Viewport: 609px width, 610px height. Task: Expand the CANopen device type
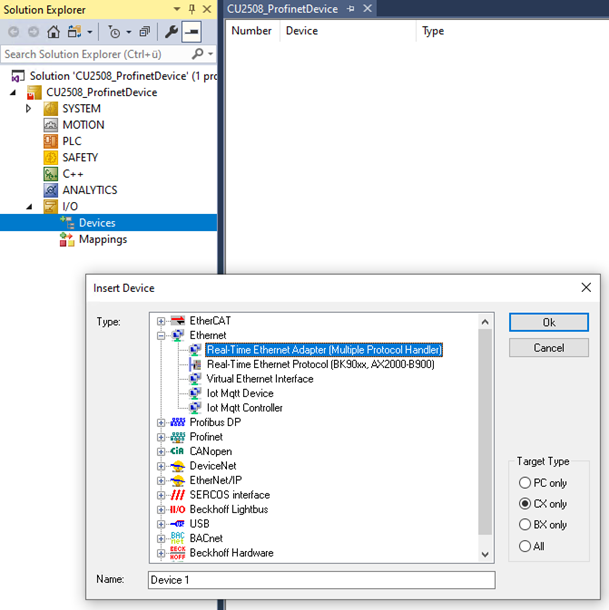click(x=161, y=451)
